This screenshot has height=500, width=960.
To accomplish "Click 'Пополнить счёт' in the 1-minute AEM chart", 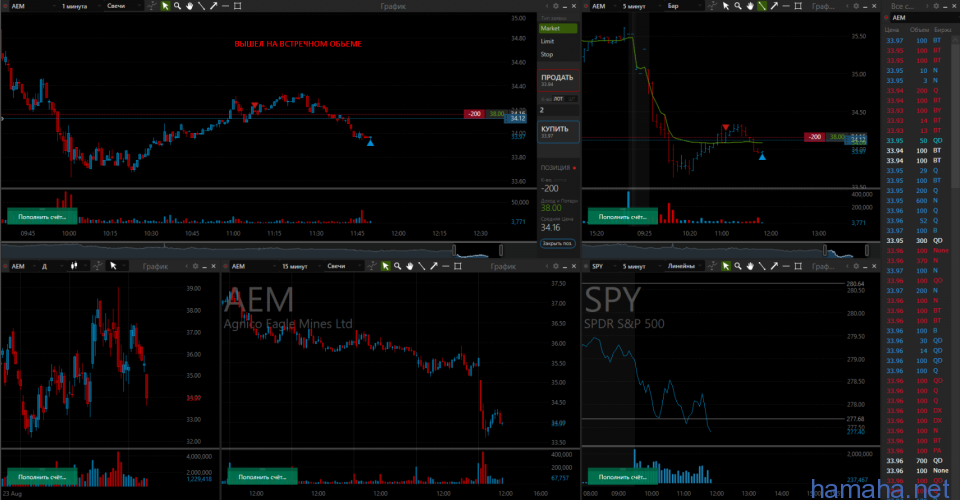I will coord(42,217).
